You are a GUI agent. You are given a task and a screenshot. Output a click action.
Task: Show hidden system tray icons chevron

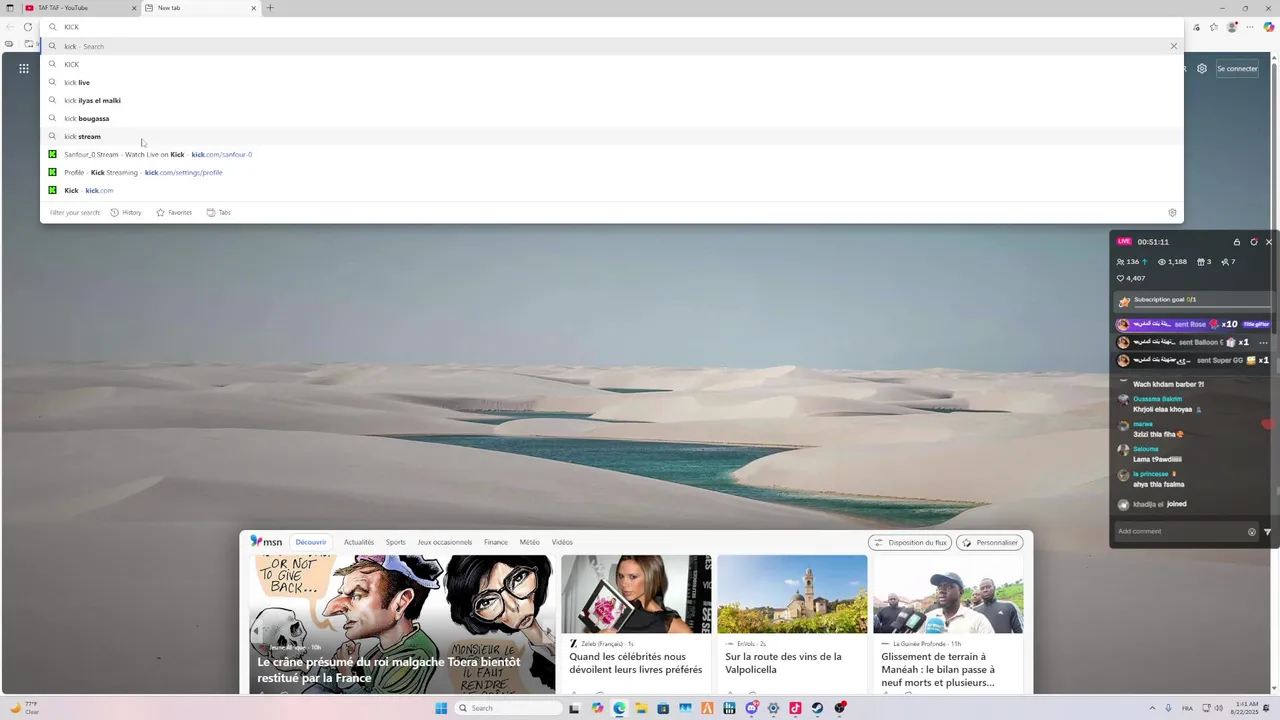[1150, 708]
